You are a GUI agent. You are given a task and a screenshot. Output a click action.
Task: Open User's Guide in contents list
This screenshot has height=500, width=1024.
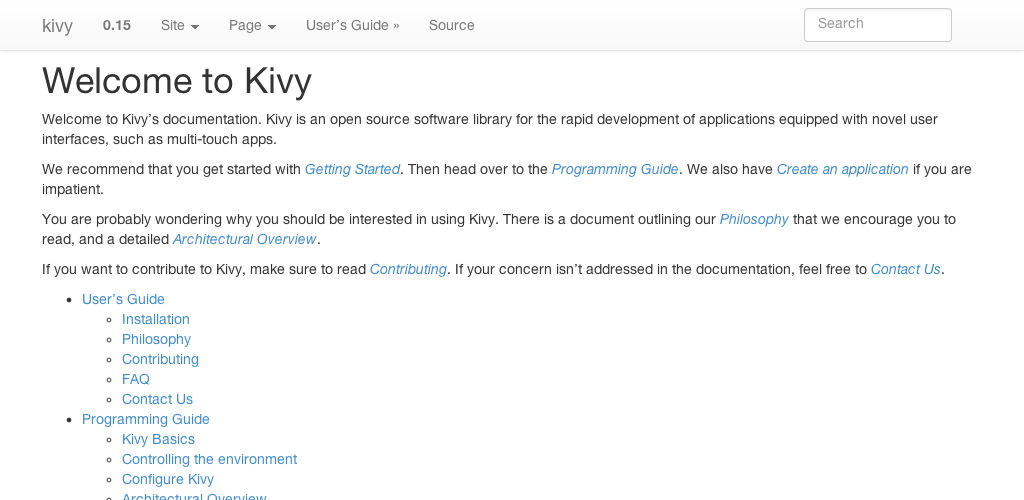click(123, 299)
